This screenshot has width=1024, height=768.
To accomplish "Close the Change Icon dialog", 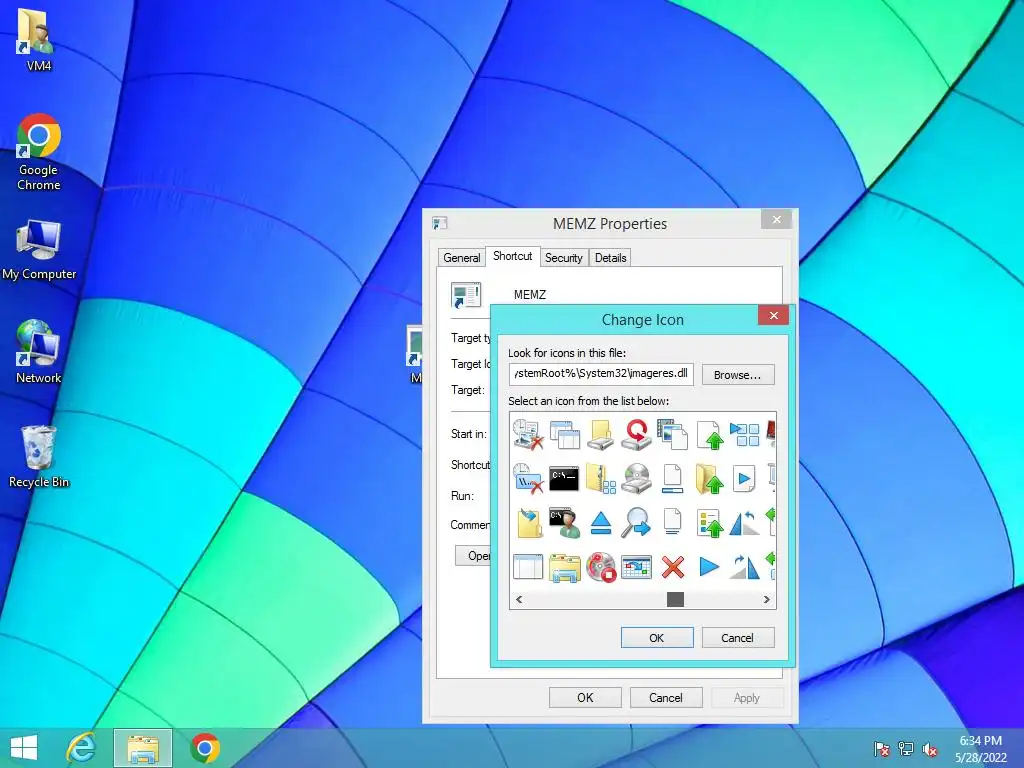I will [x=773, y=315].
